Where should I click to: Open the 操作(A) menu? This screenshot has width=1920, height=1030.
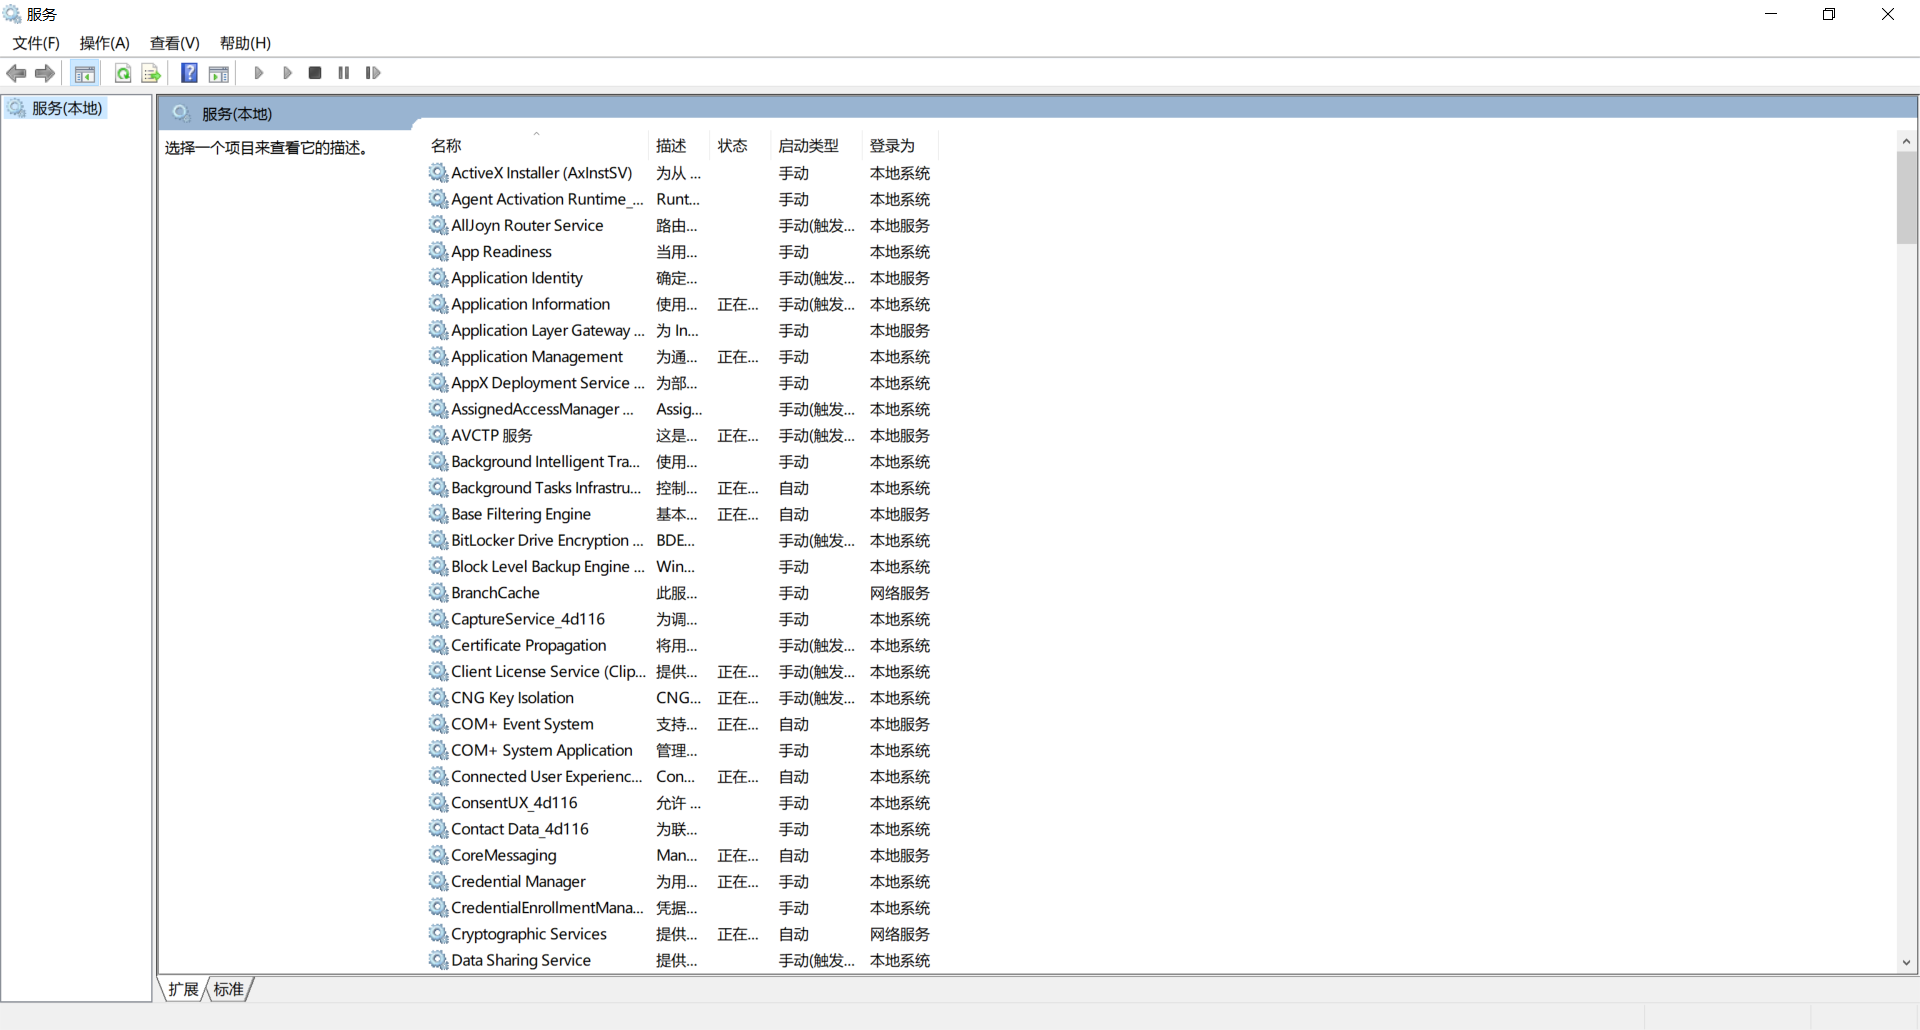coord(105,43)
